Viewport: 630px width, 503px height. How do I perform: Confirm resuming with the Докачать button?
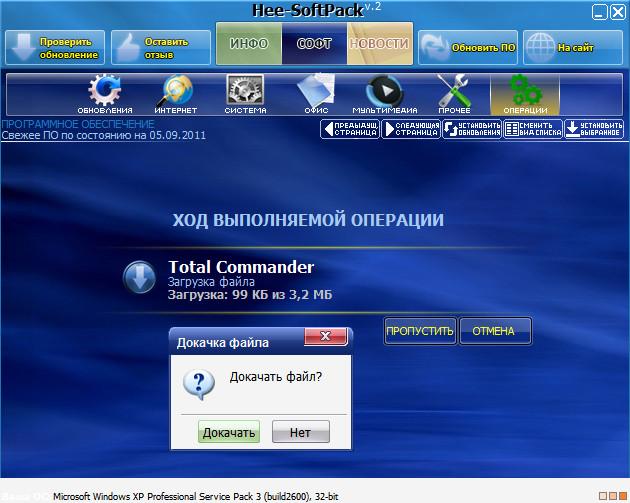tap(229, 432)
